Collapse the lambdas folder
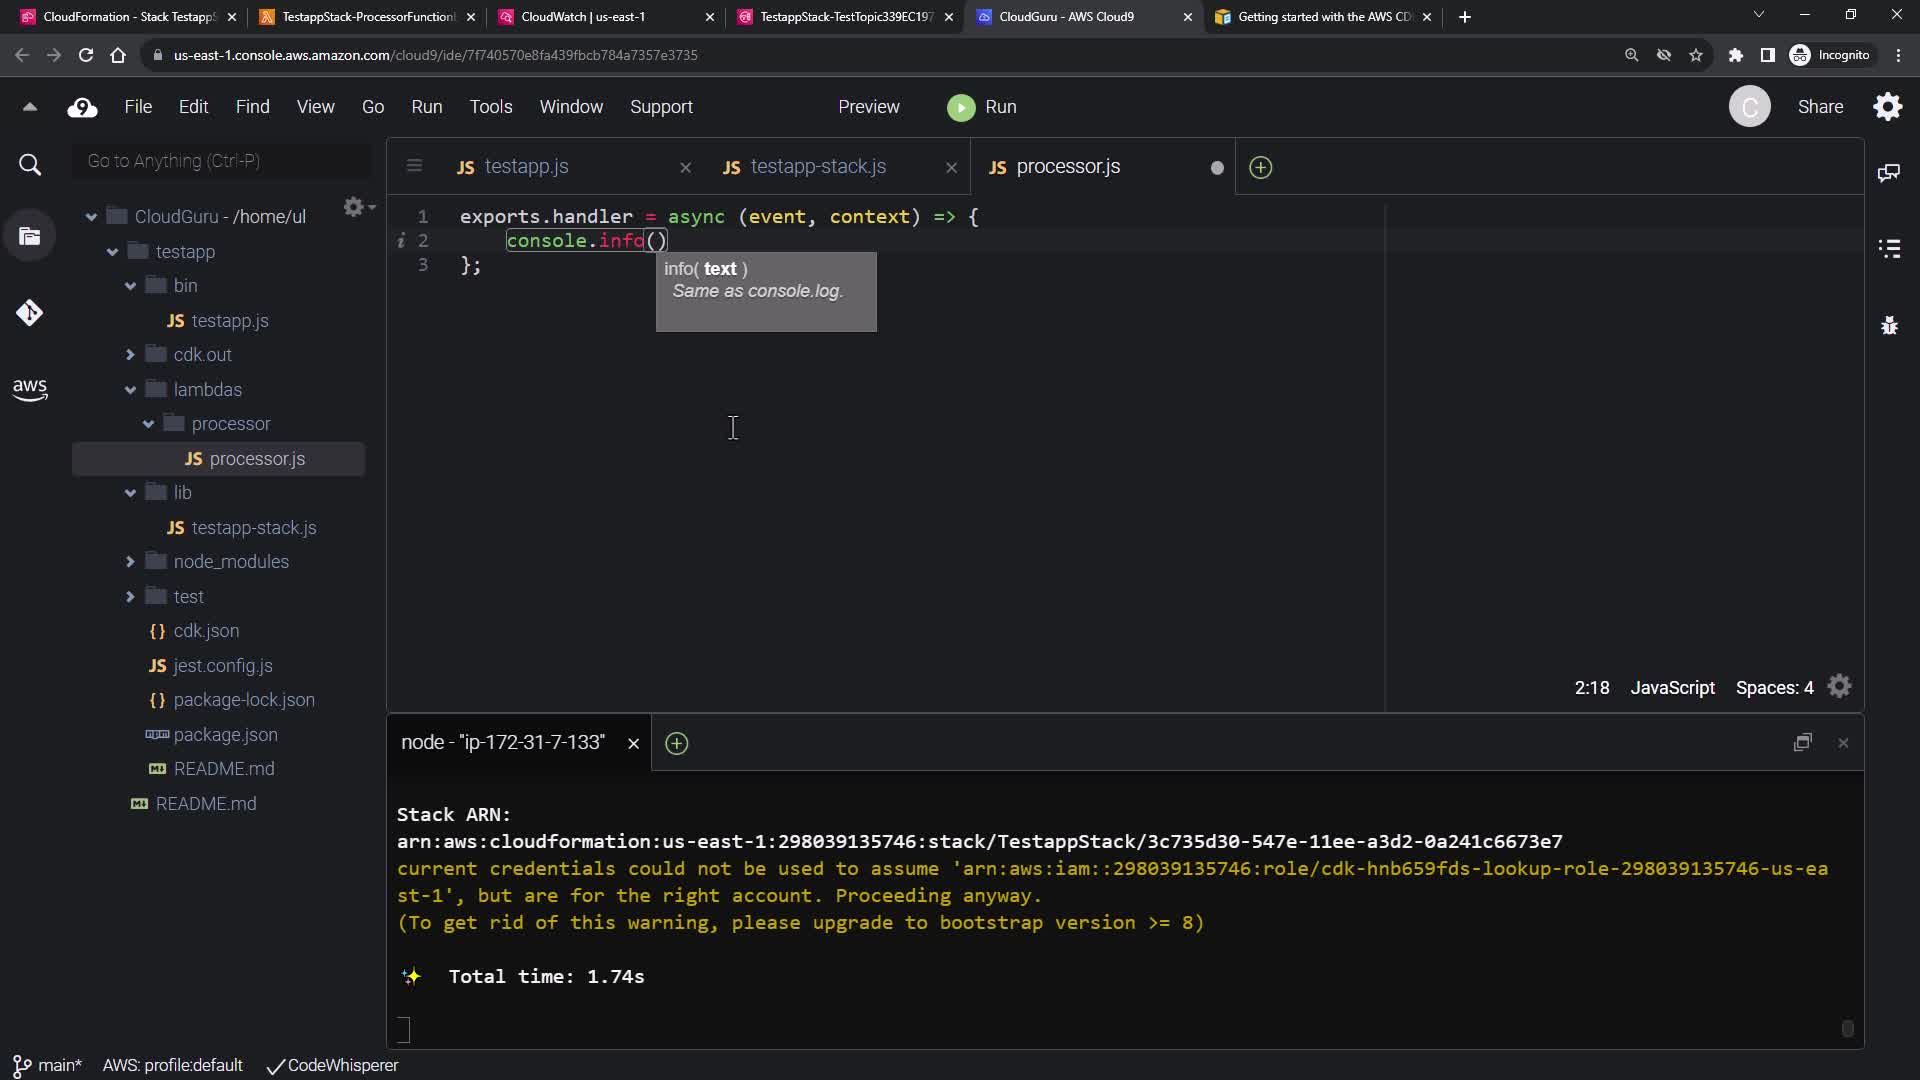 [x=130, y=390]
